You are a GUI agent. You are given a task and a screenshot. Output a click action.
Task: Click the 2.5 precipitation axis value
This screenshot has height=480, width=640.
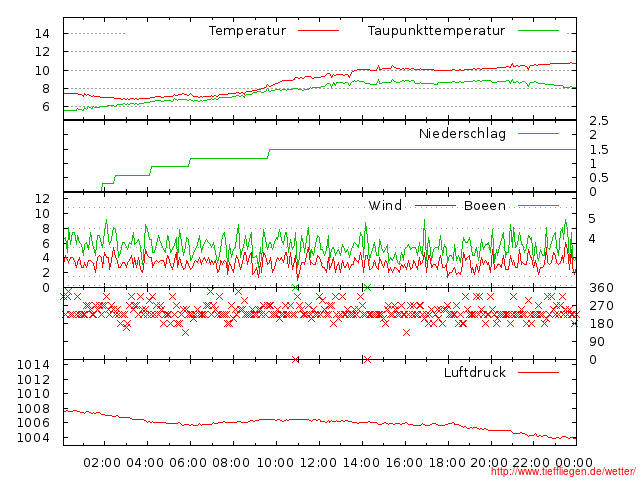coord(599,121)
